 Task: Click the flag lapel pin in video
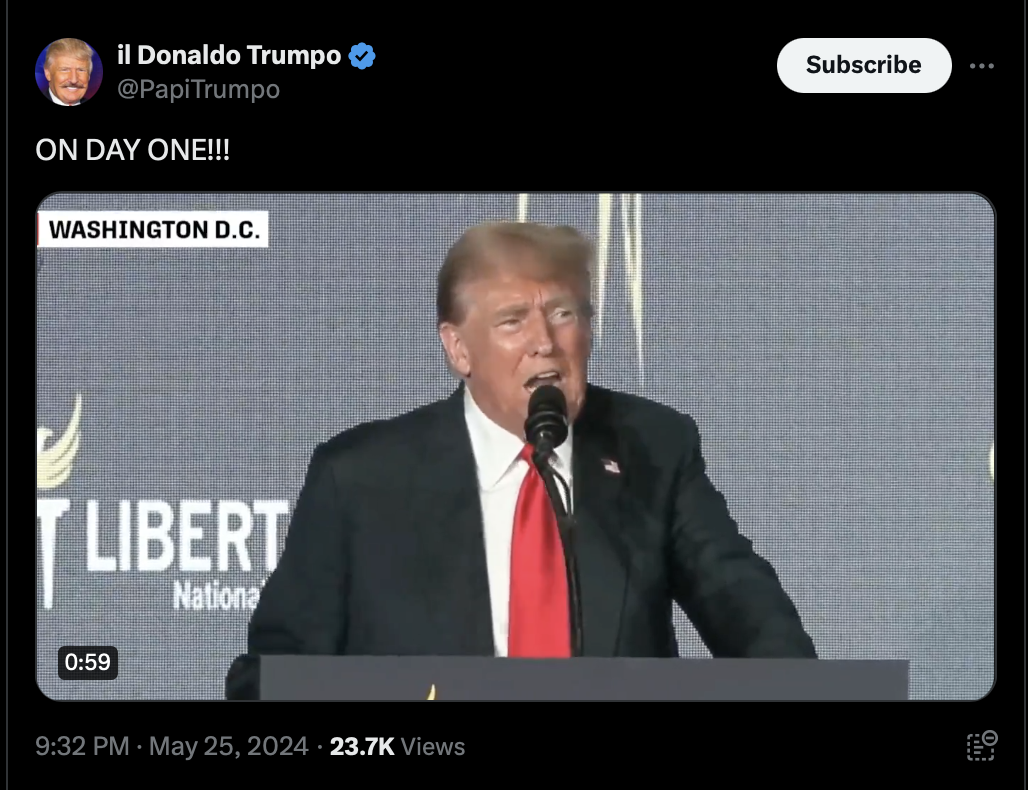pyautogui.click(x=611, y=466)
